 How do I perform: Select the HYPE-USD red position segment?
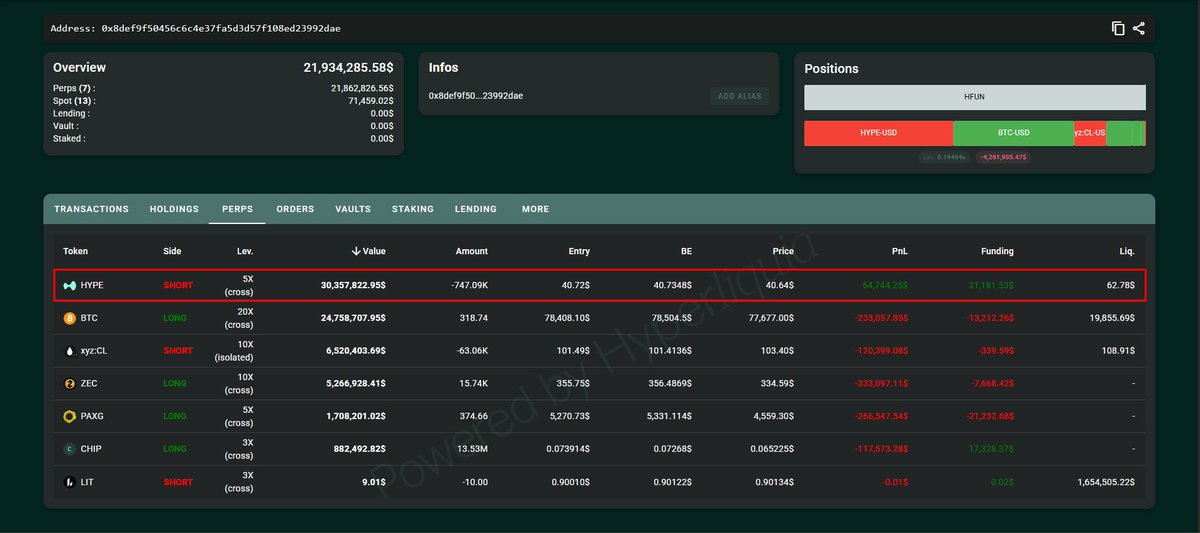878,133
